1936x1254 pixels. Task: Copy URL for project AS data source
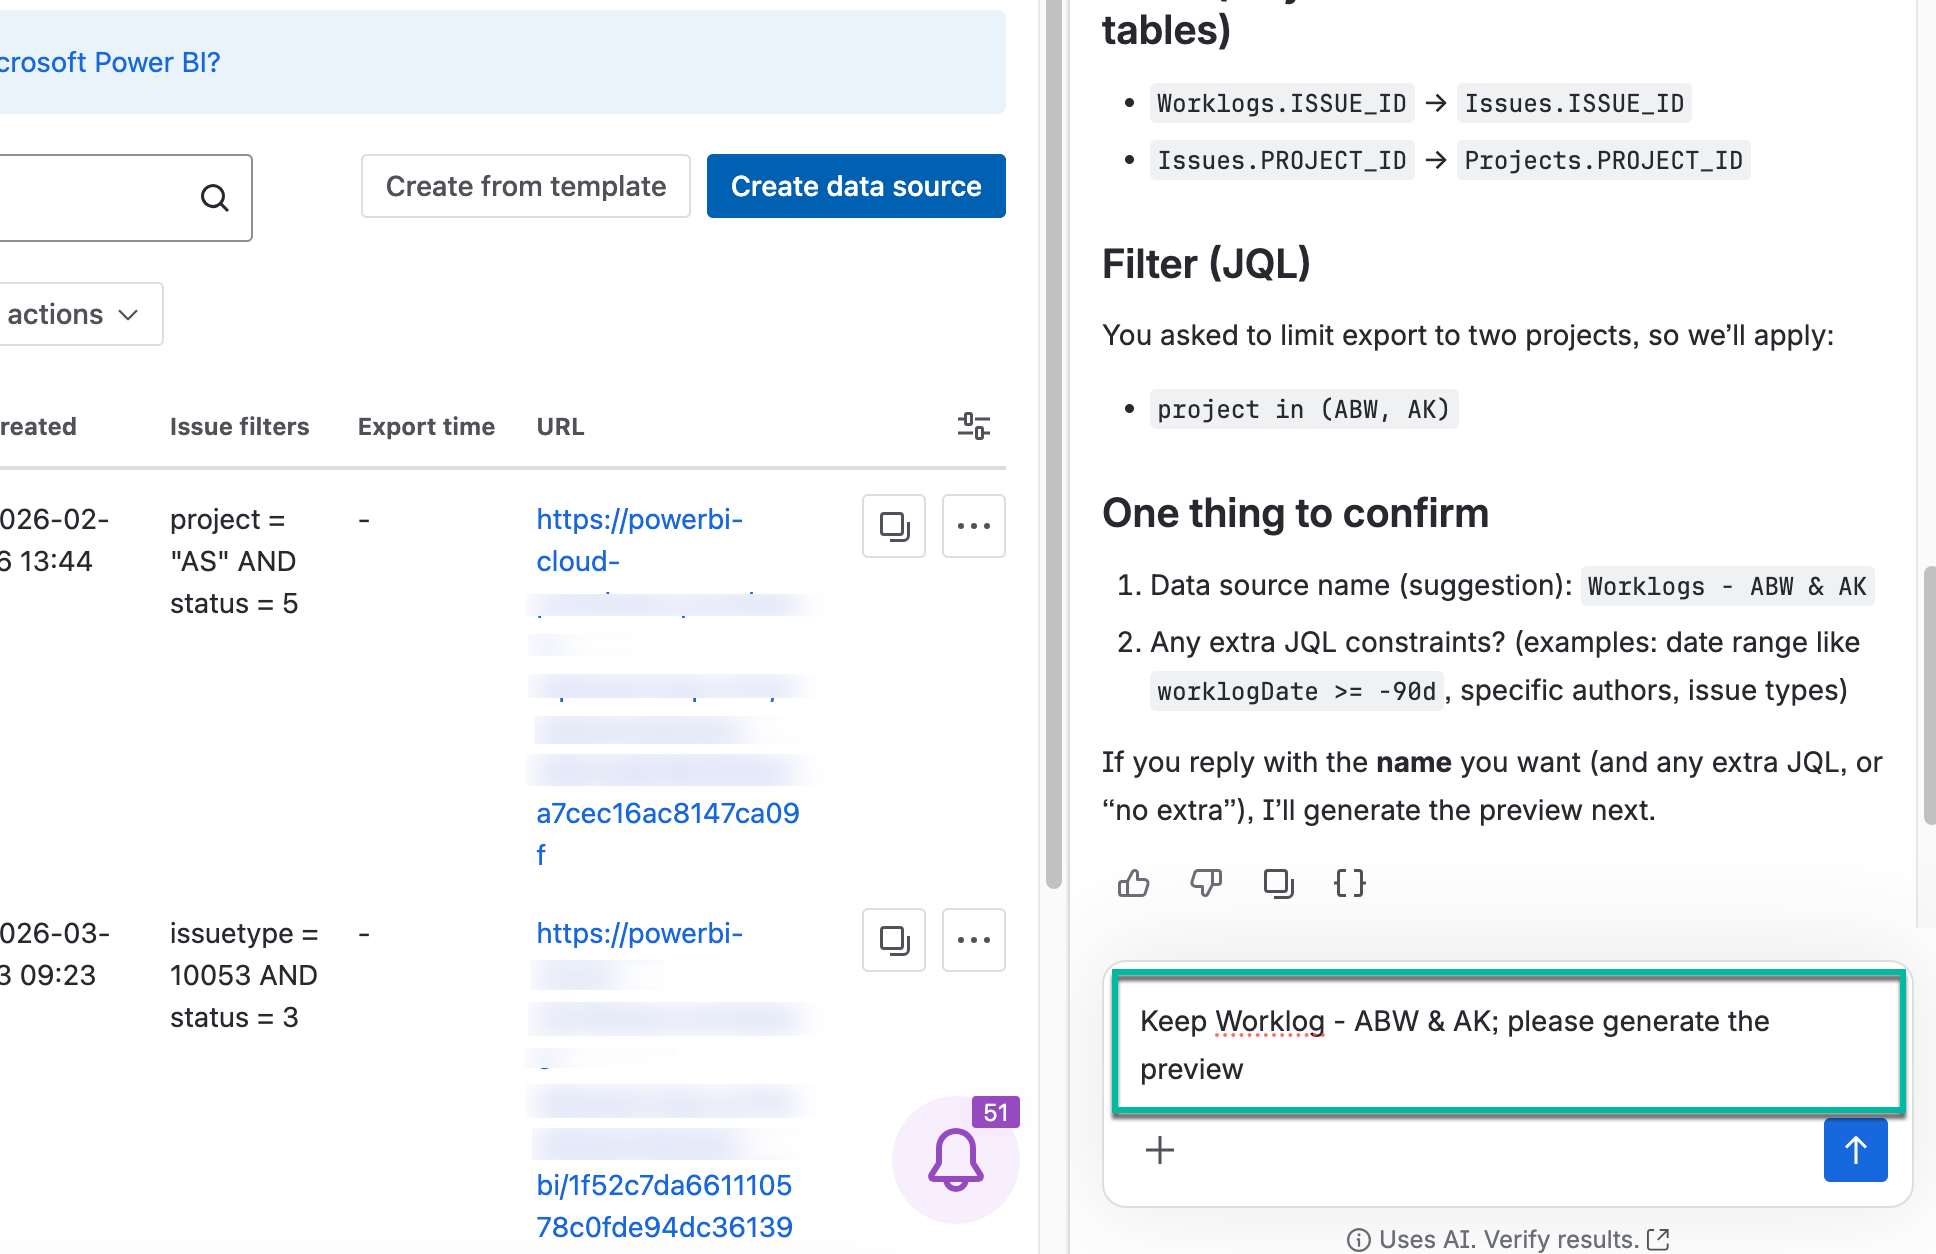click(894, 526)
